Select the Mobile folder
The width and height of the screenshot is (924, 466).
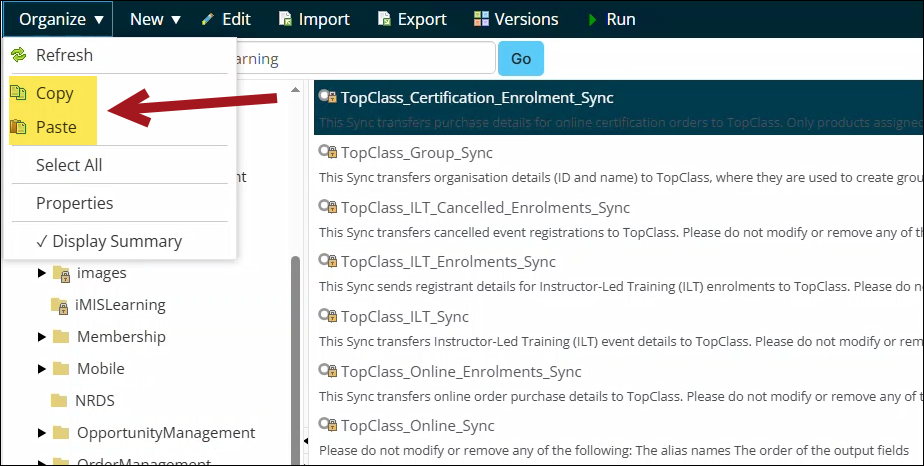click(x=101, y=369)
